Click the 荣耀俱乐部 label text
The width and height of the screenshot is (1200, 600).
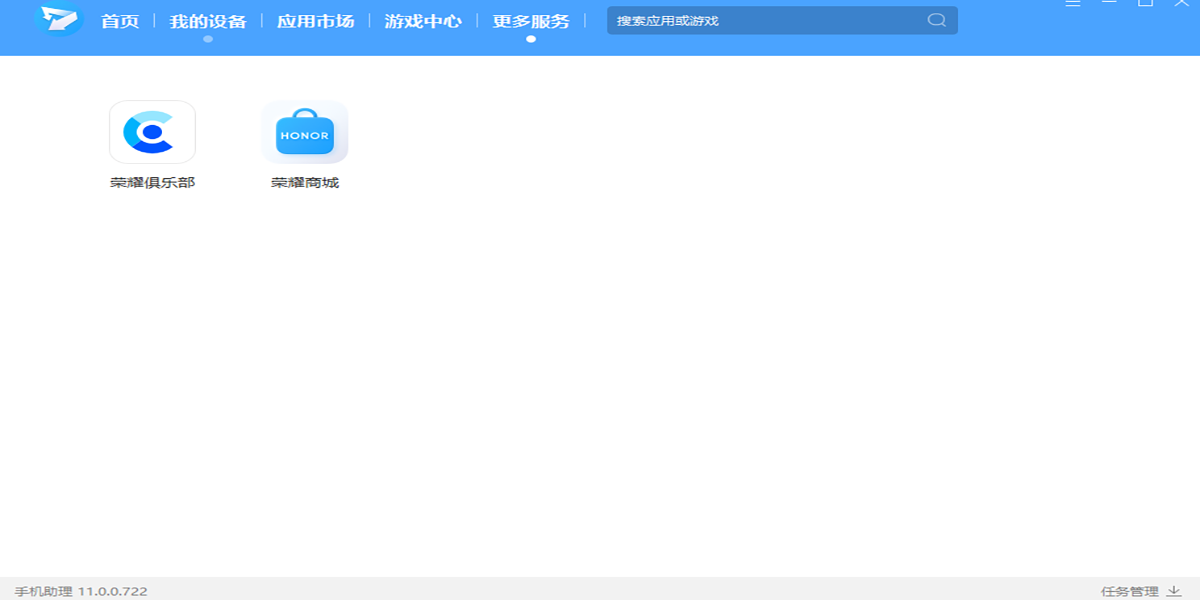[152, 183]
